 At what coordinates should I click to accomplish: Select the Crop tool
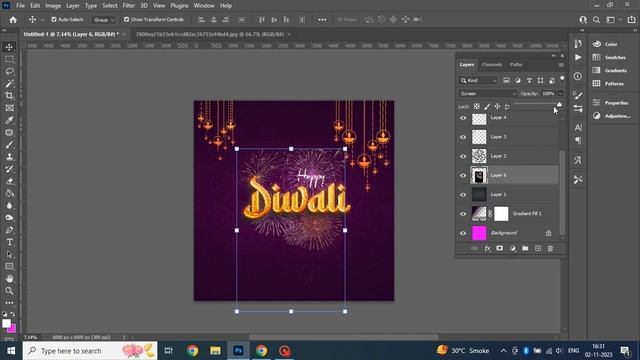coord(9,96)
